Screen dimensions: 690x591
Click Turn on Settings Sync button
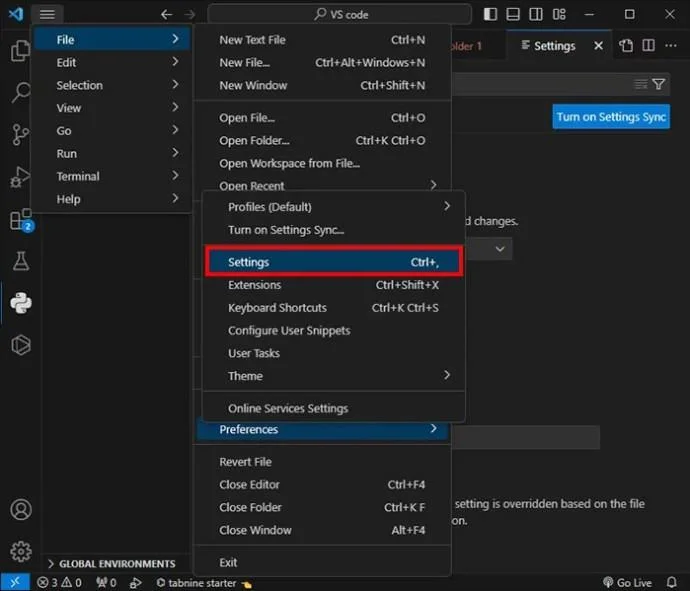[611, 117]
